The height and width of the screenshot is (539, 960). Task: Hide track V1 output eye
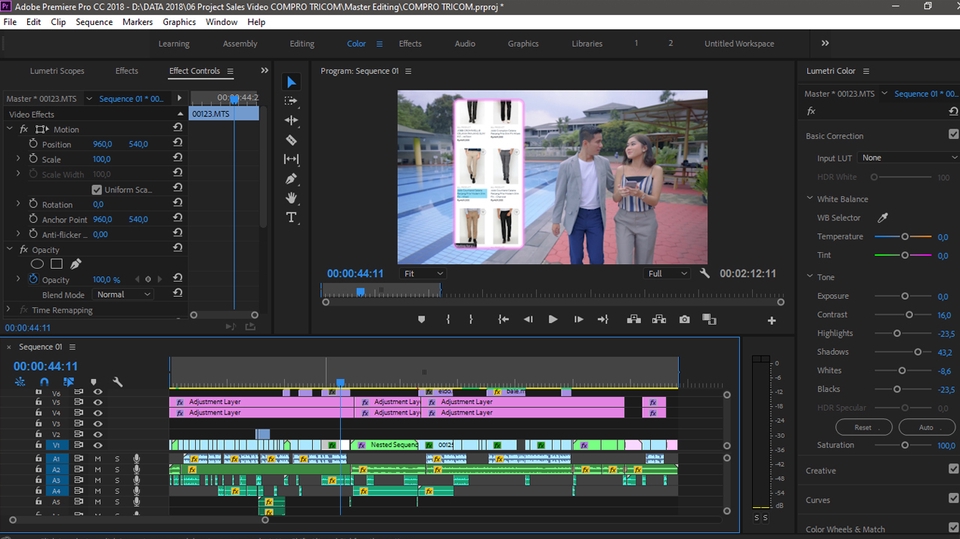[x=97, y=445]
